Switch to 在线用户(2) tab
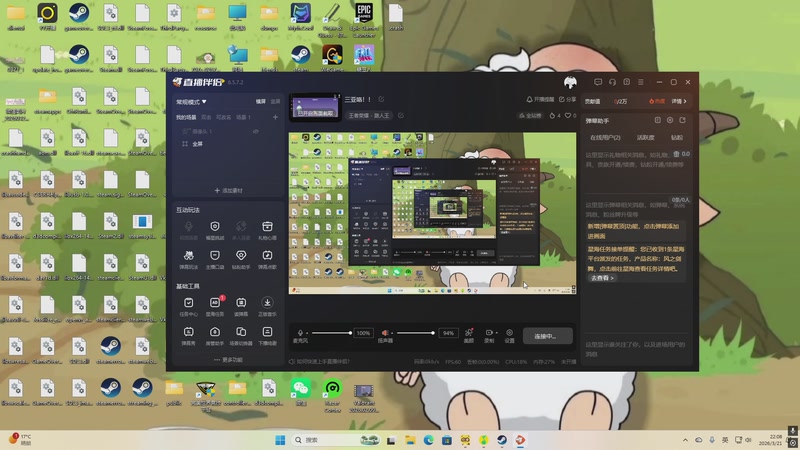This screenshot has width=800, height=450. click(605, 137)
